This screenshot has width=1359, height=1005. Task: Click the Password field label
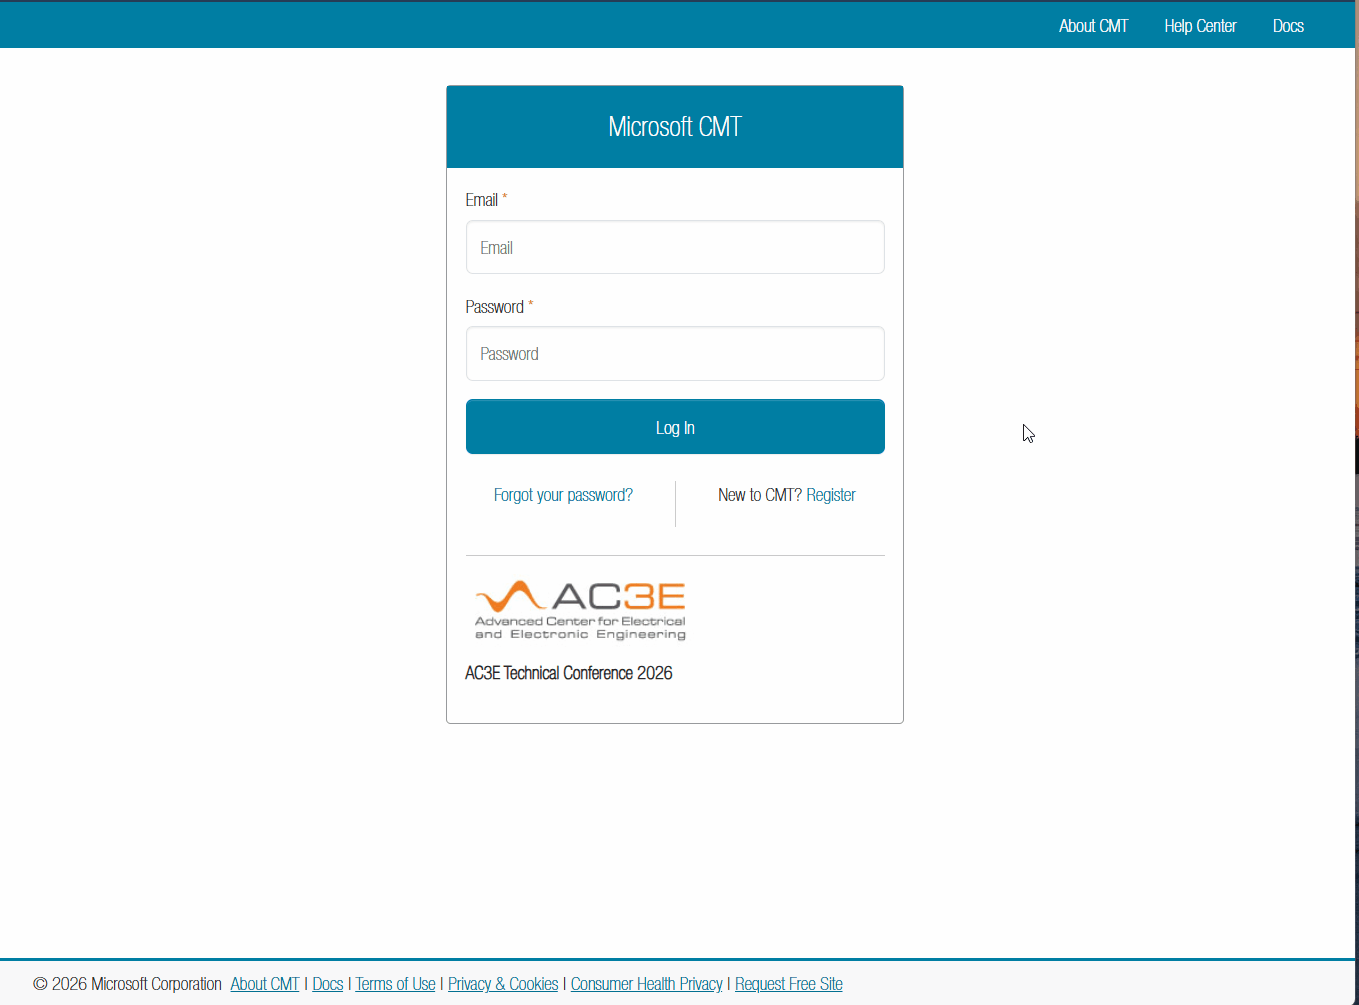click(x=494, y=307)
